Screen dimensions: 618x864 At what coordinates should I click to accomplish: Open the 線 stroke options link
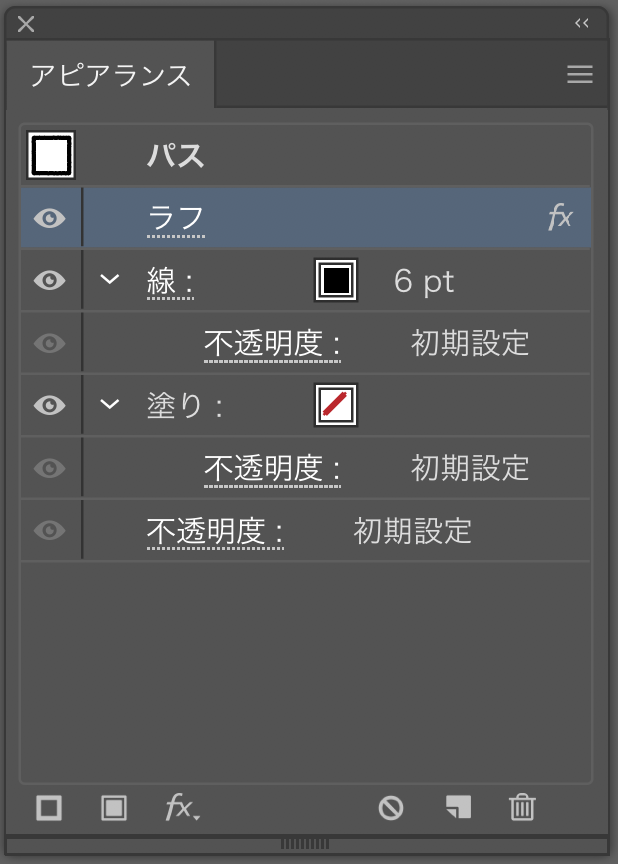[170, 282]
